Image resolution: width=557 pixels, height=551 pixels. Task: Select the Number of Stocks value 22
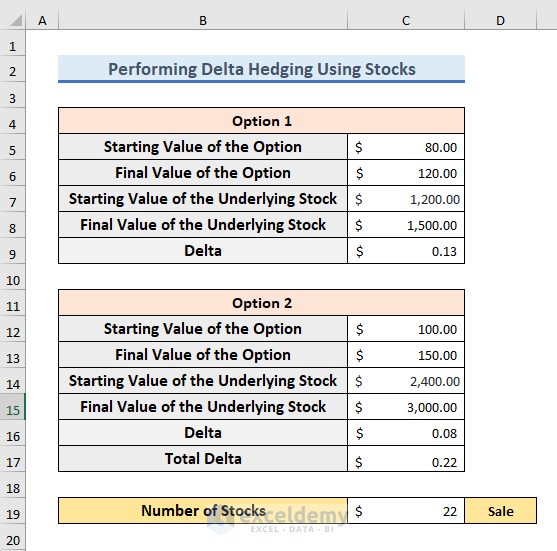click(406, 511)
